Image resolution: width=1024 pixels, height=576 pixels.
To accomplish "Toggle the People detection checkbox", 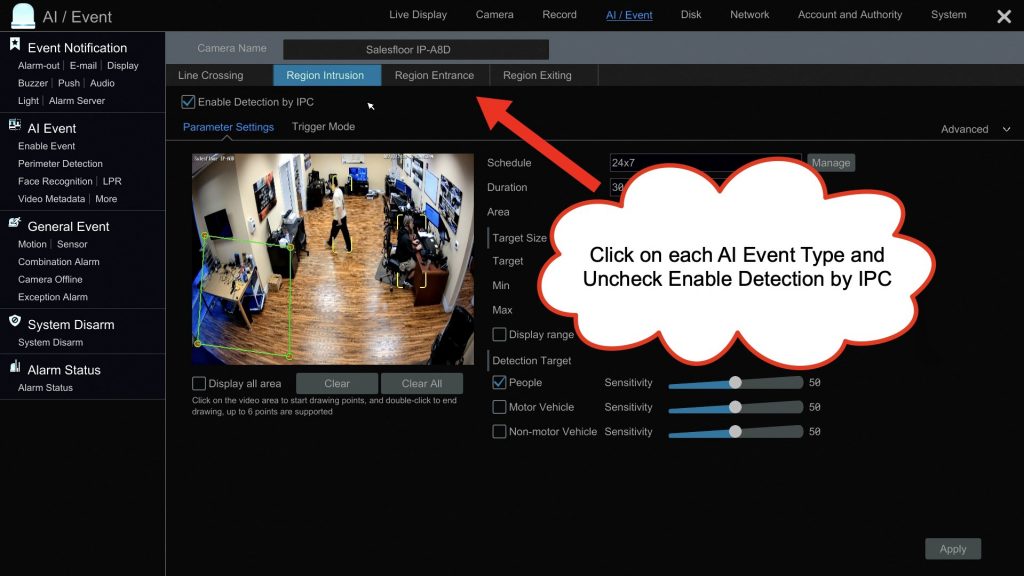I will click(x=500, y=382).
